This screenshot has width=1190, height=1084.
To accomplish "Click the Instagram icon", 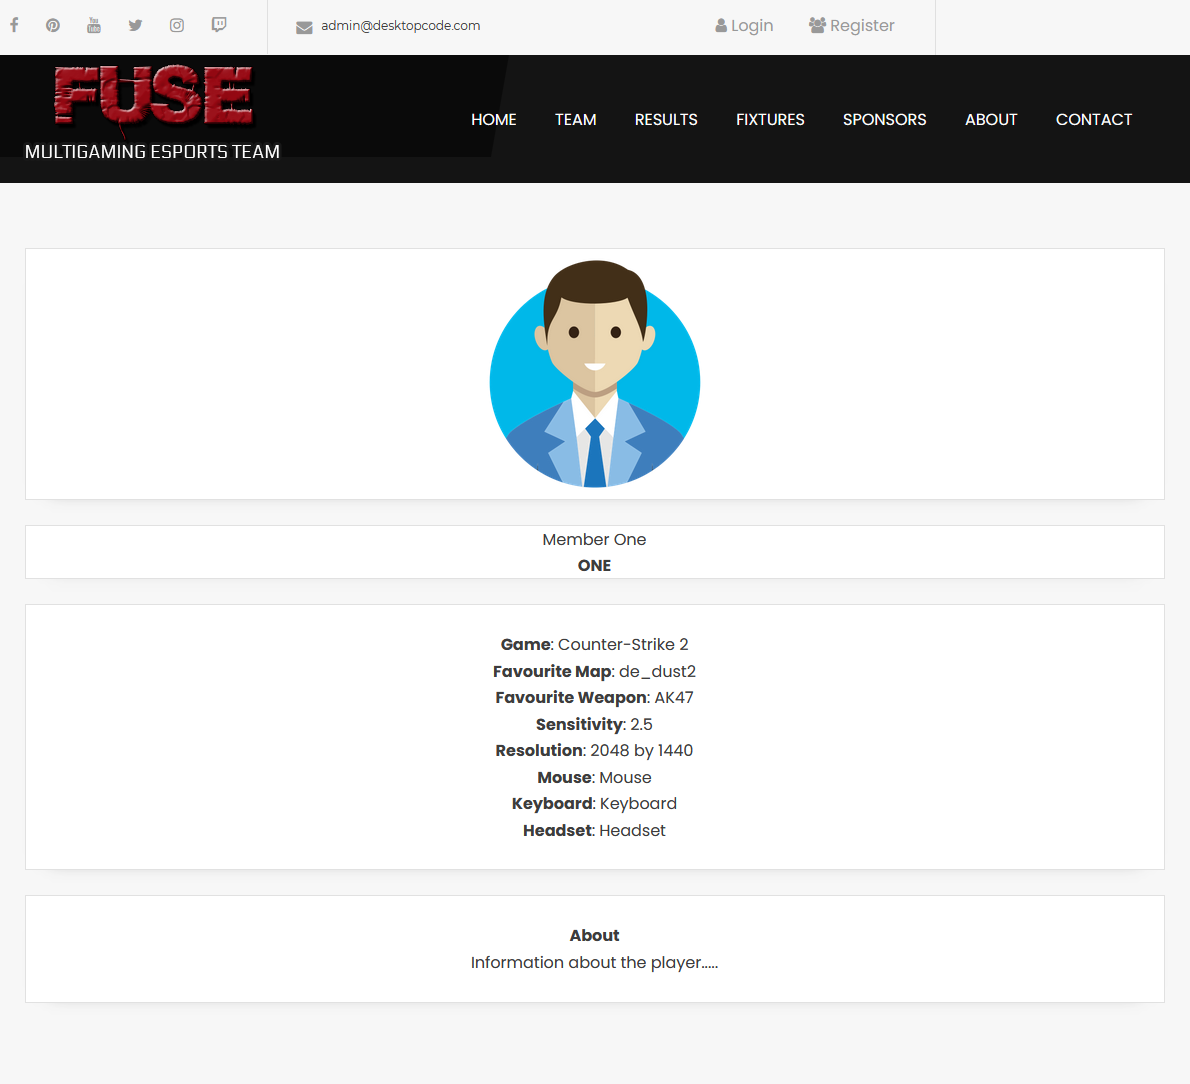I will click(x=177, y=25).
